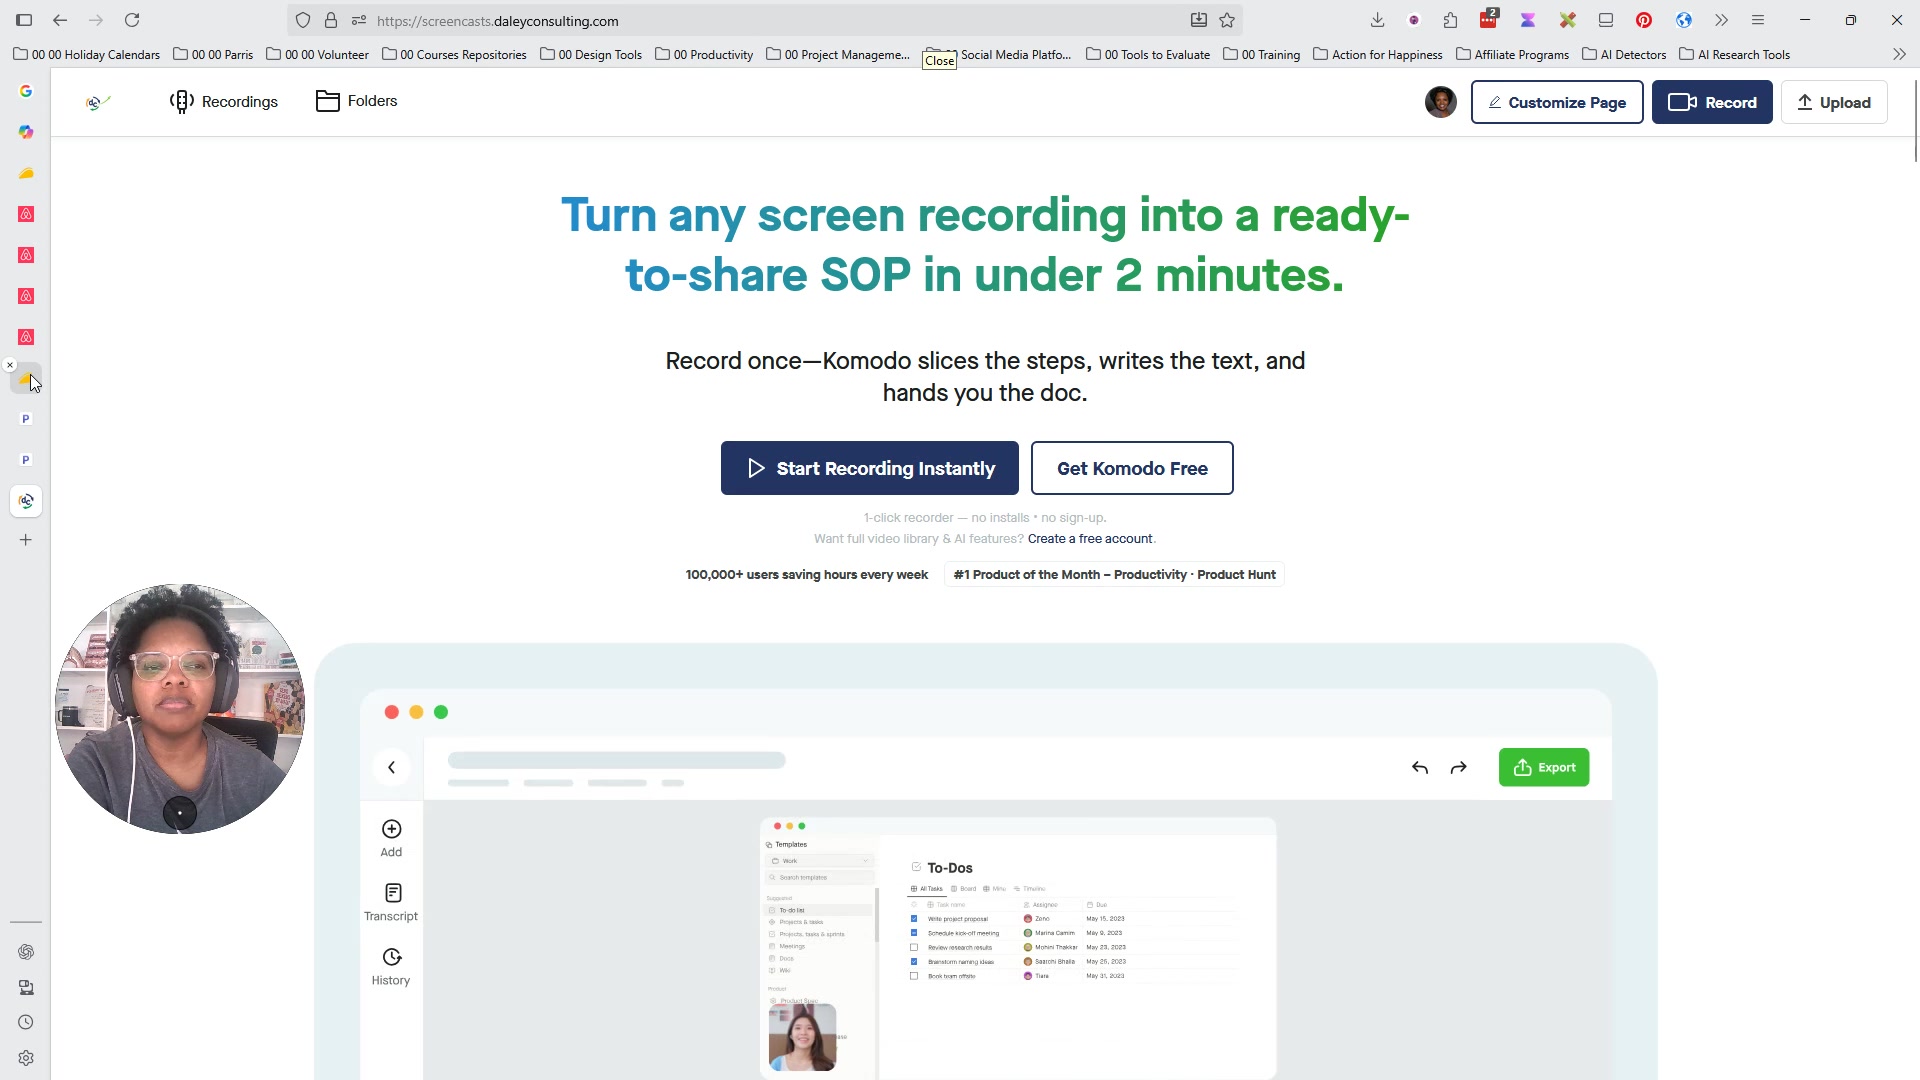1920x1080 pixels.
Task: Click the green Export button in the demo preview
Action: [x=1544, y=768]
